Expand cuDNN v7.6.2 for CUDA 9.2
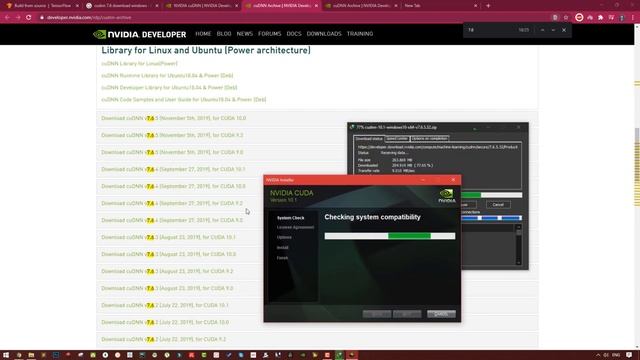The width and height of the screenshot is (640, 360). tap(164, 340)
